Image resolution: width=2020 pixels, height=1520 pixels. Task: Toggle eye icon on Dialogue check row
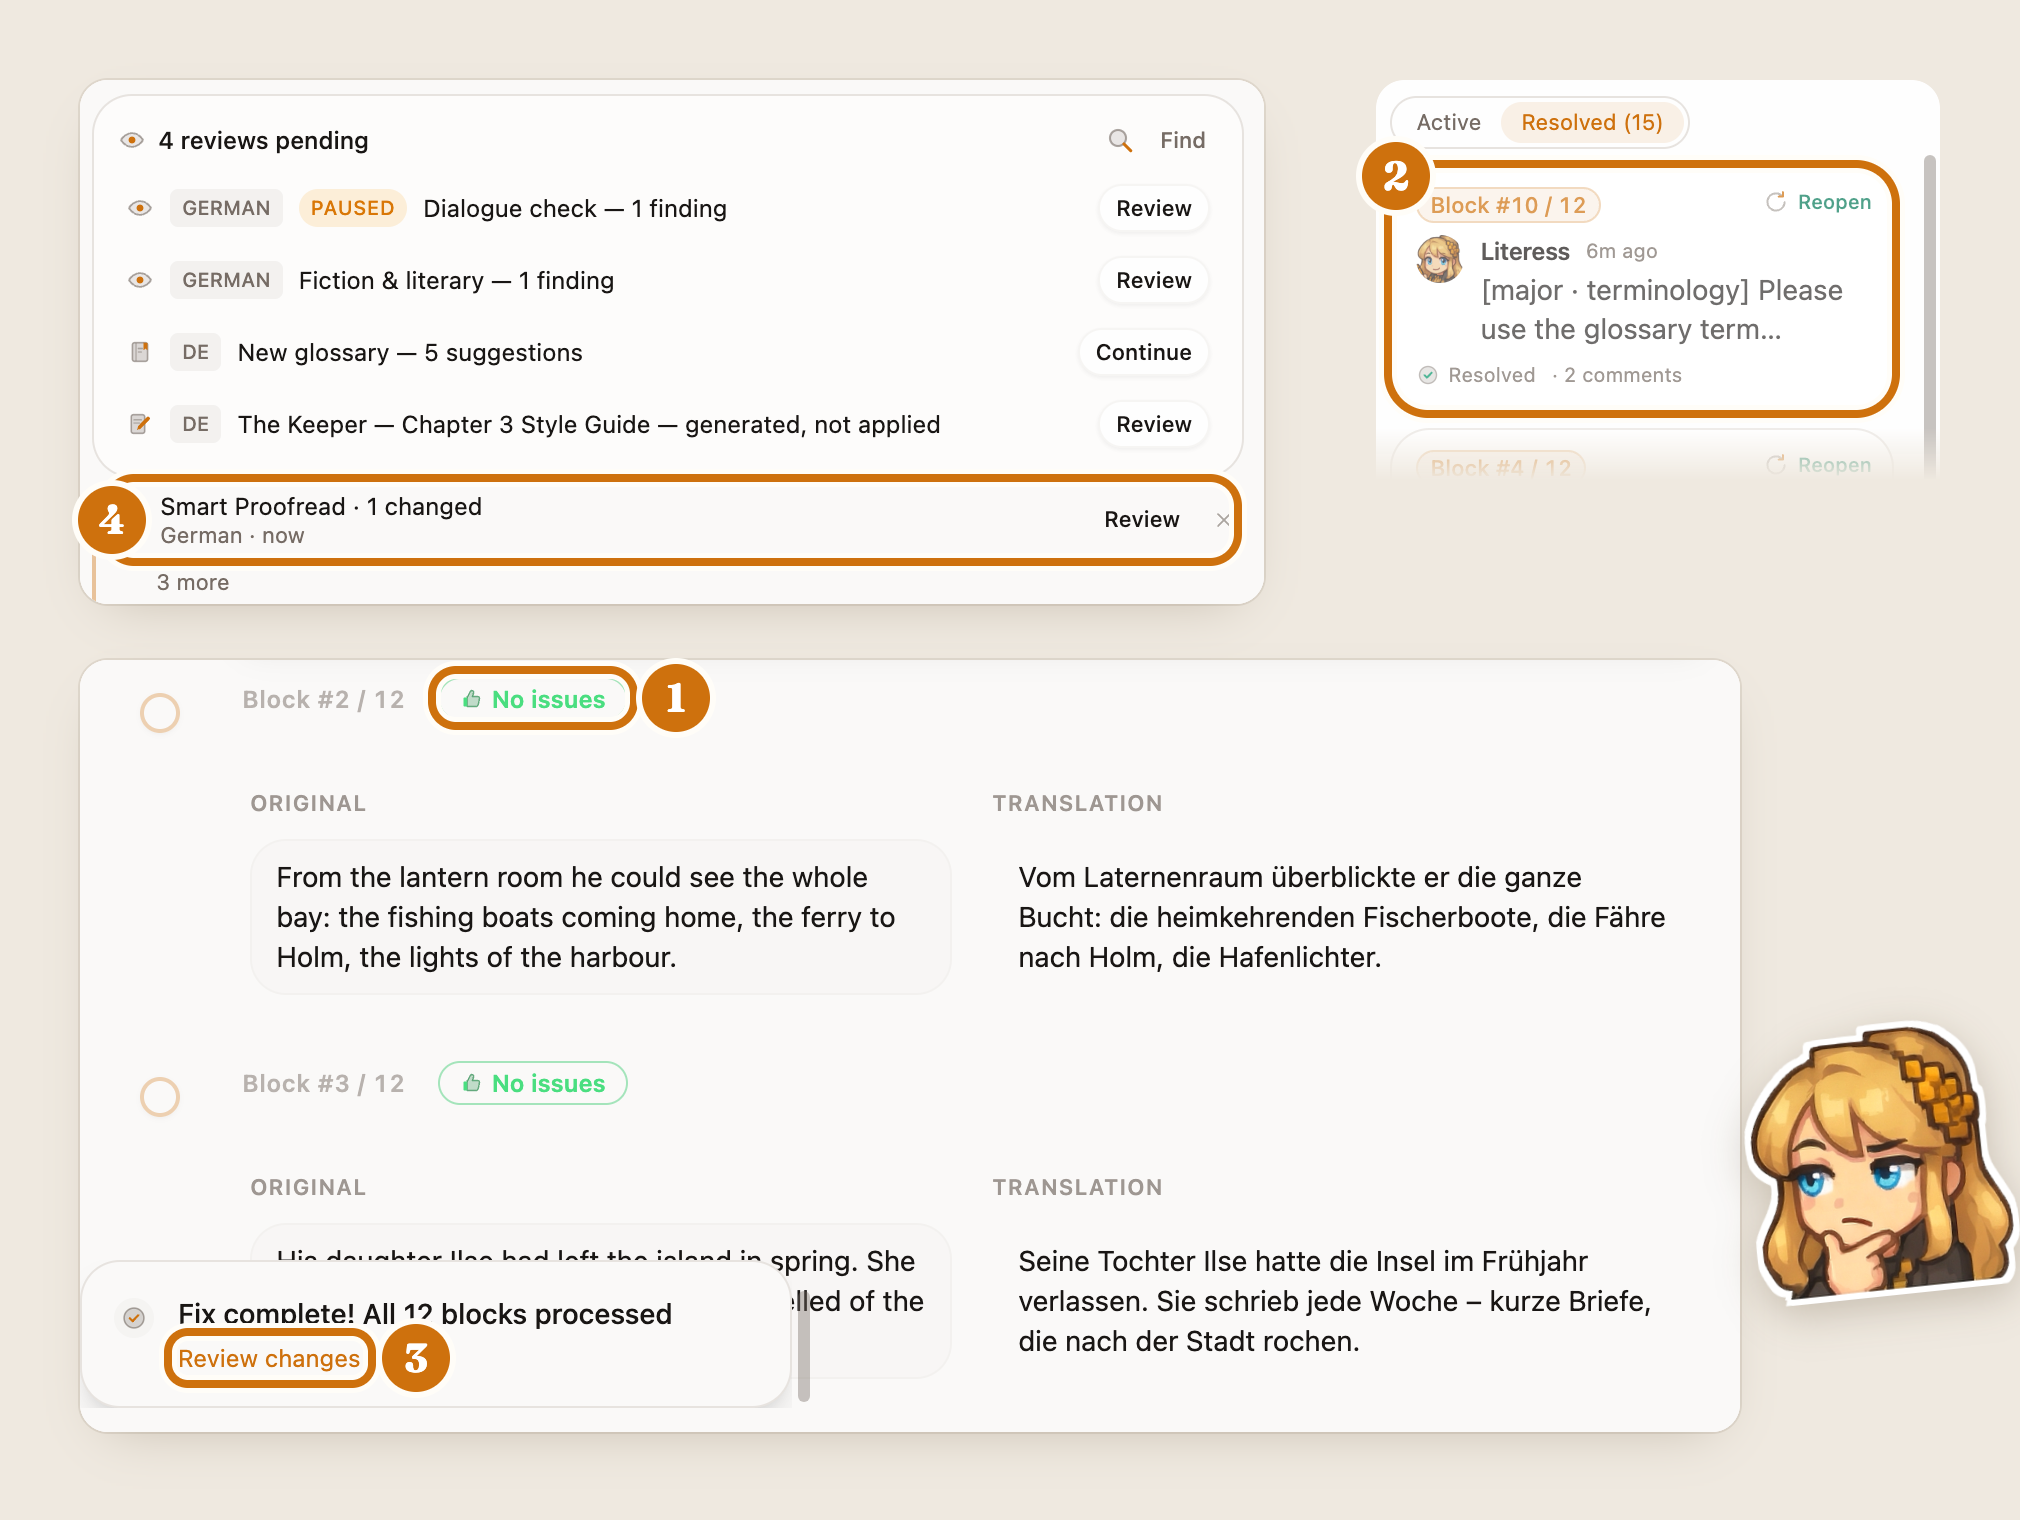click(140, 208)
